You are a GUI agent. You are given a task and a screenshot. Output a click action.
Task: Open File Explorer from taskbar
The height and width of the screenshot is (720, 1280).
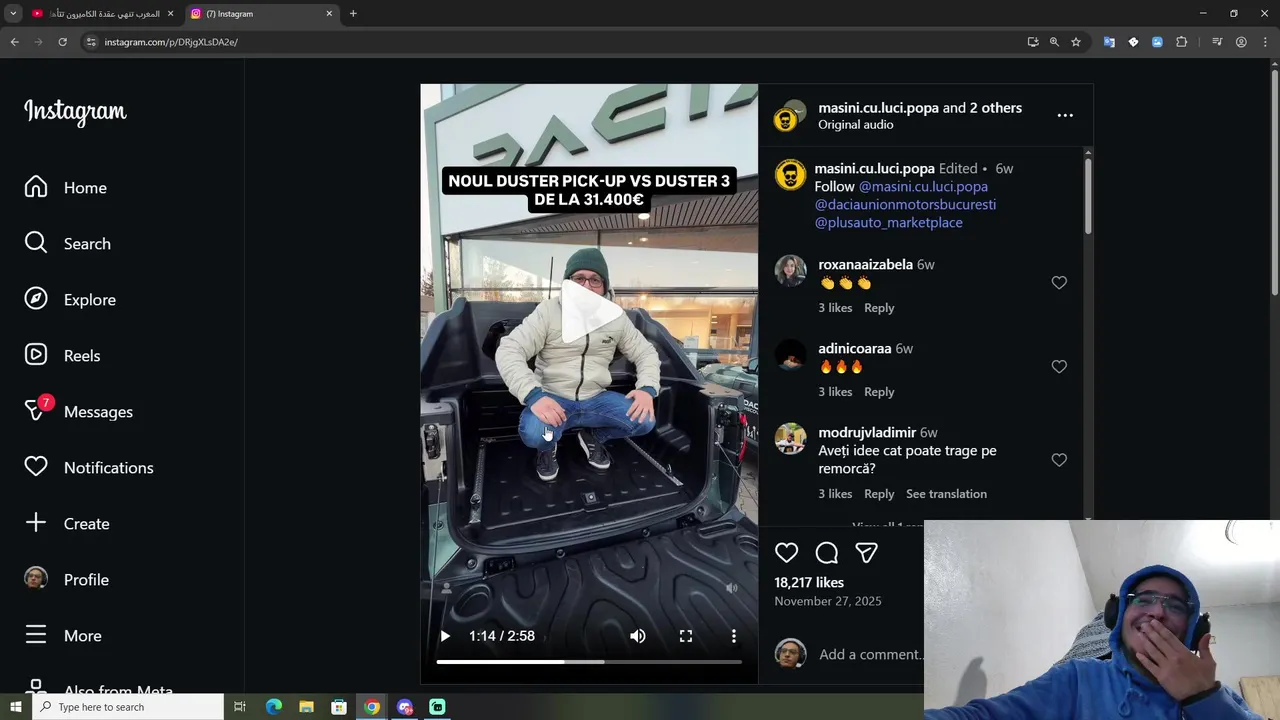point(306,707)
